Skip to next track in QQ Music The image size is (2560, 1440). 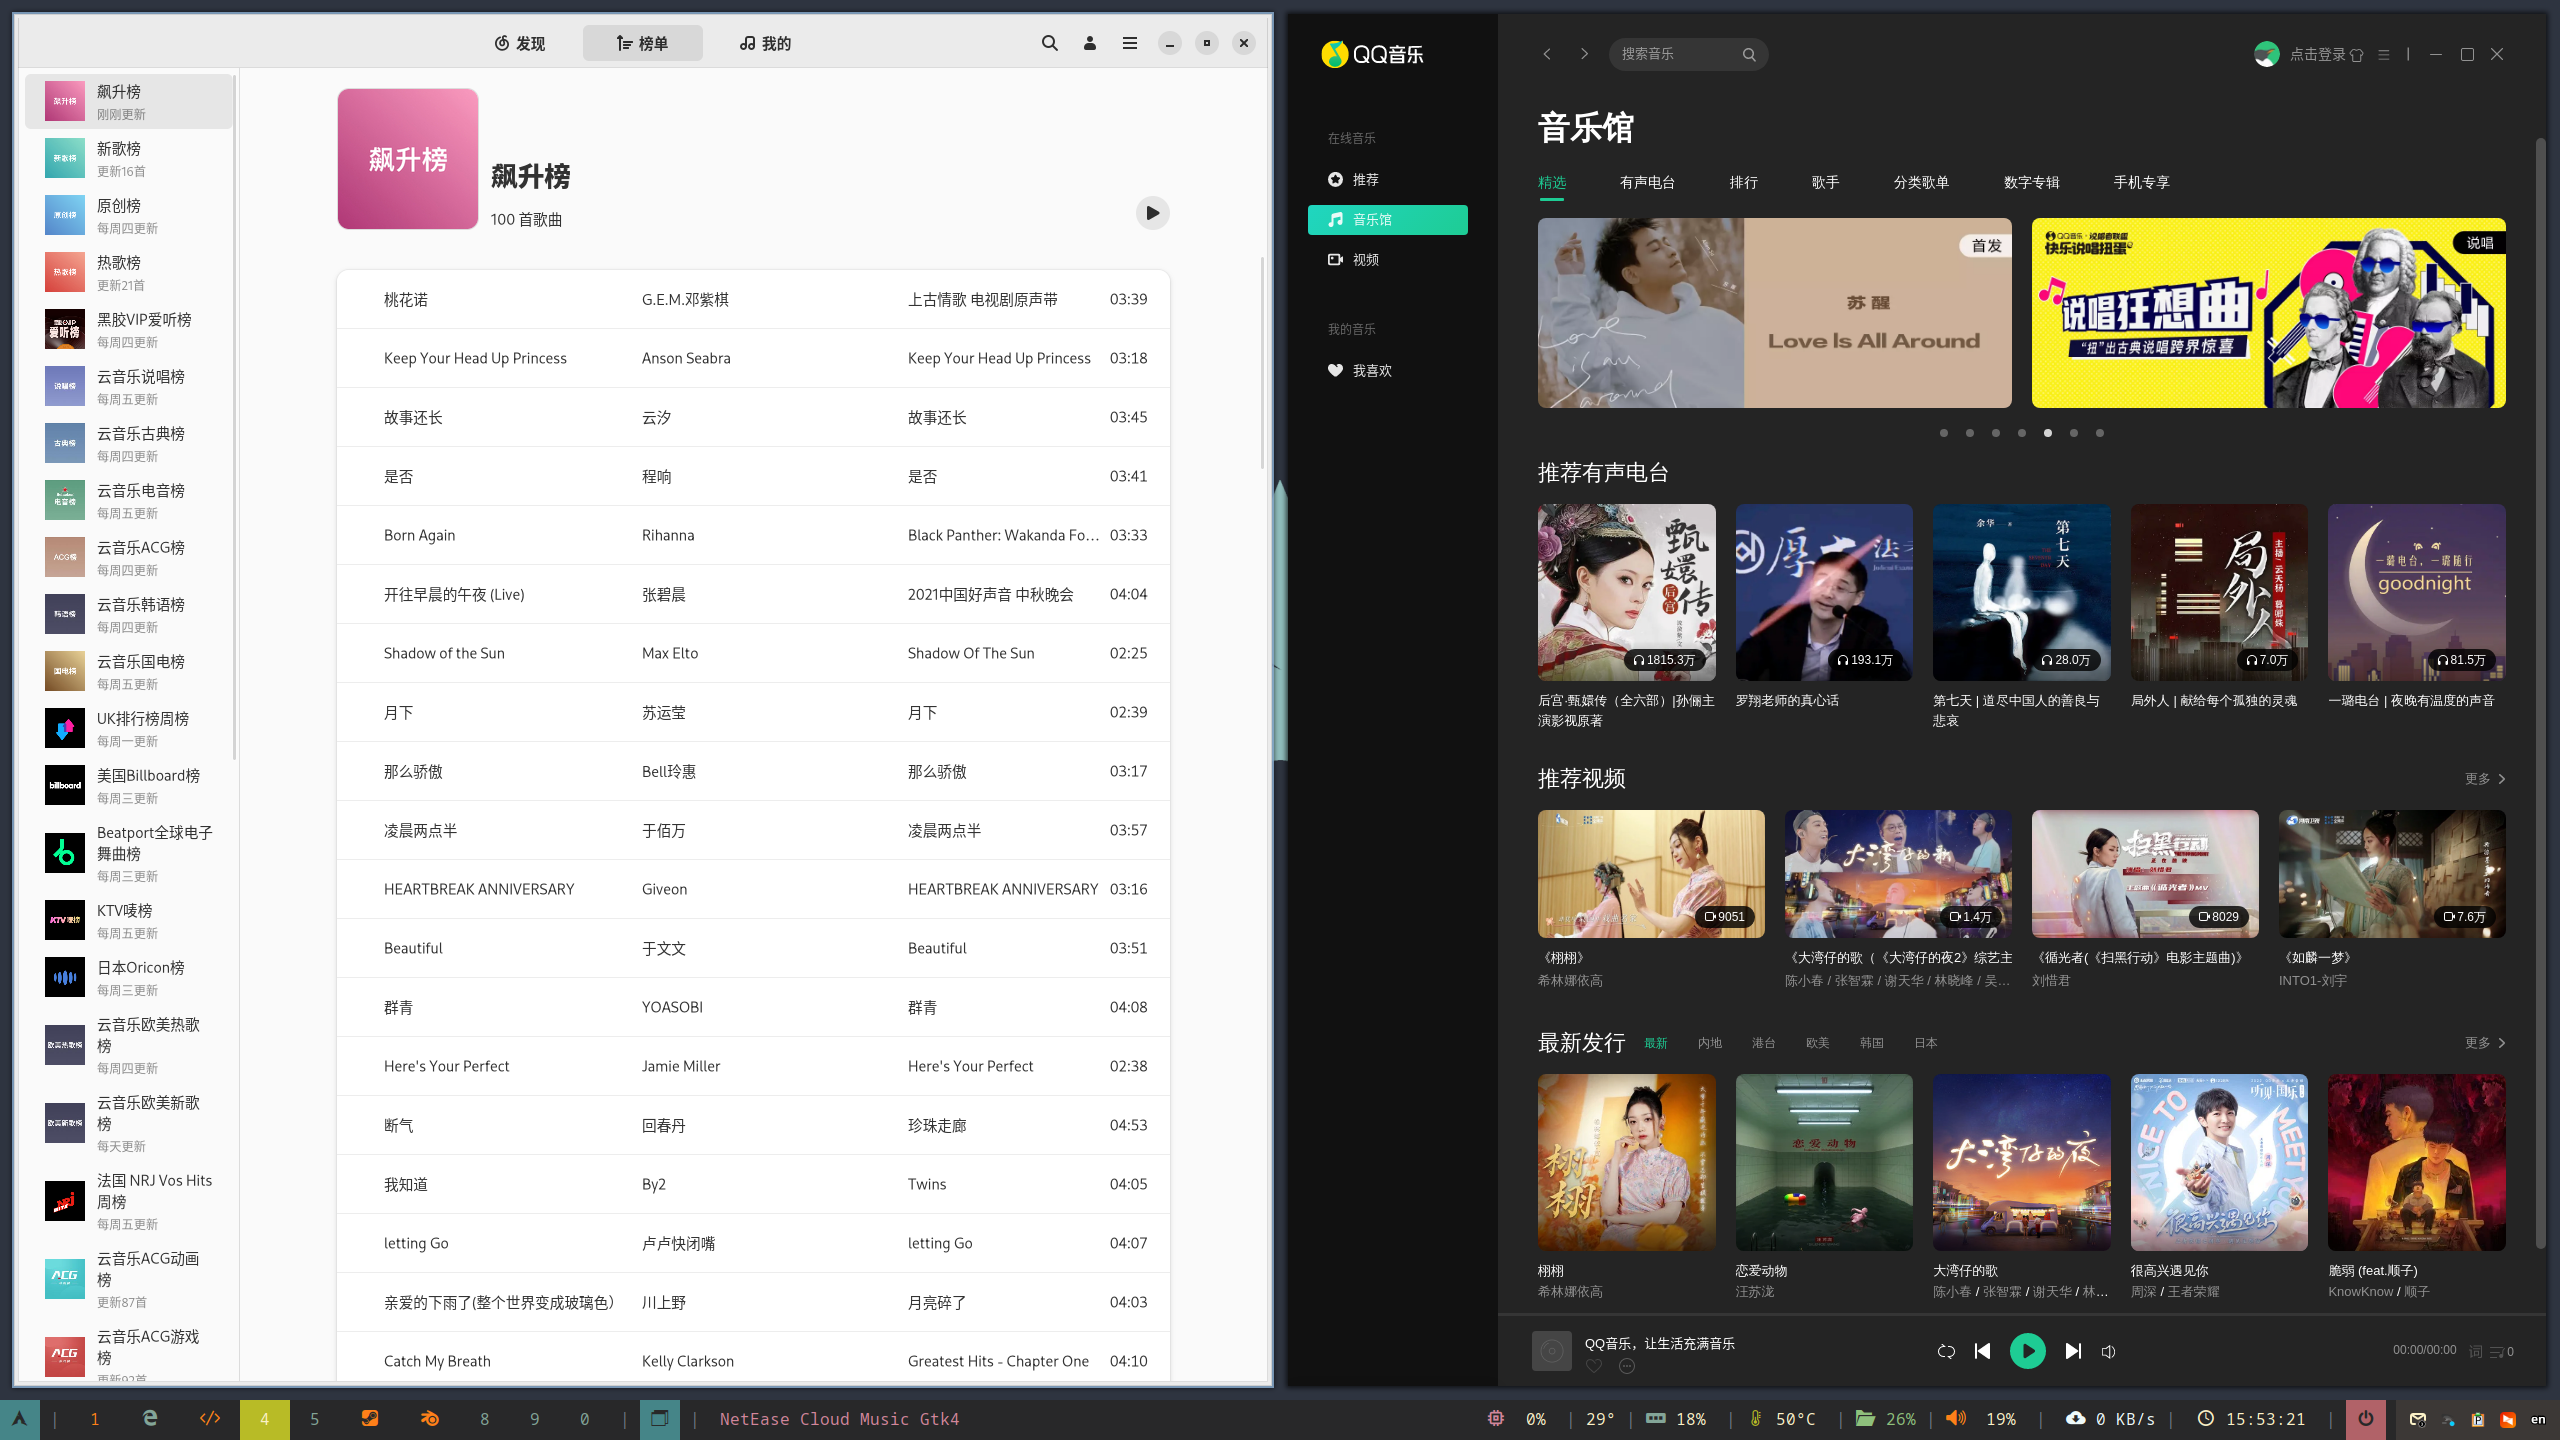(x=2073, y=1351)
